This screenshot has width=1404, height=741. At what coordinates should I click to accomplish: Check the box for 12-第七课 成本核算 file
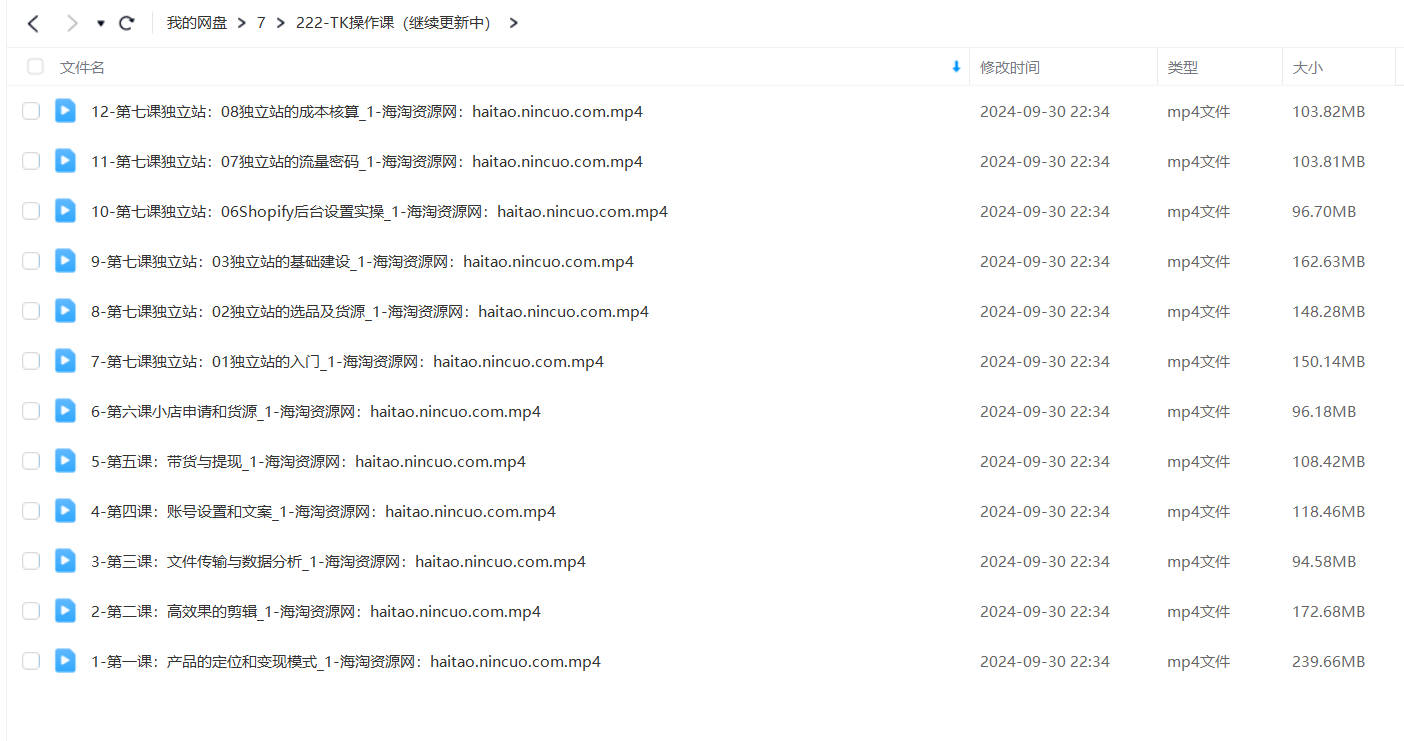[31, 111]
